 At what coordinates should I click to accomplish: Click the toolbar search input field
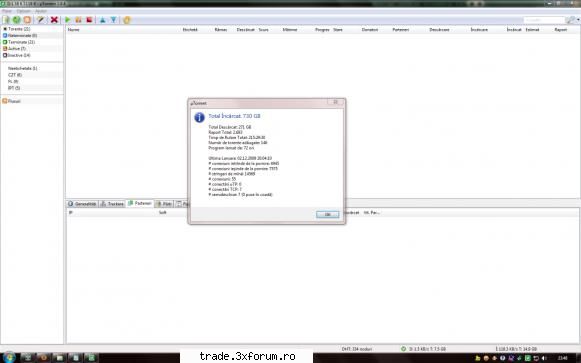coord(544,20)
